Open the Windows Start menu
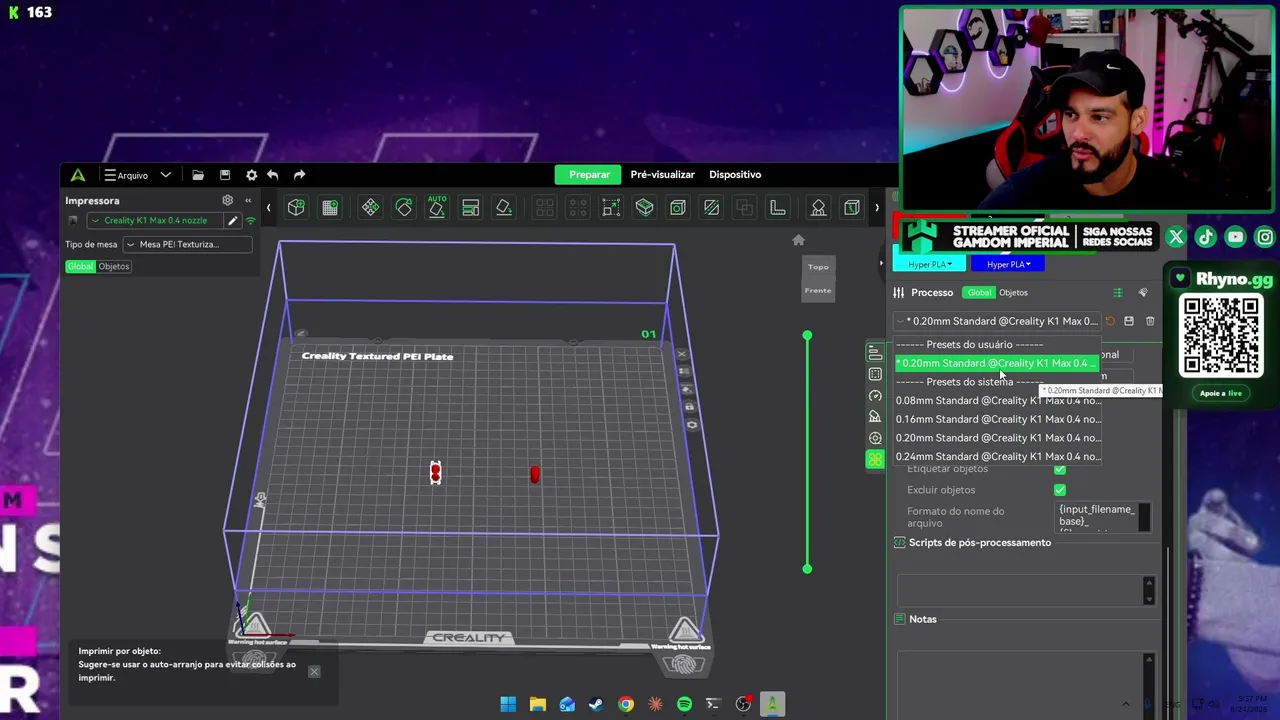 508,704
